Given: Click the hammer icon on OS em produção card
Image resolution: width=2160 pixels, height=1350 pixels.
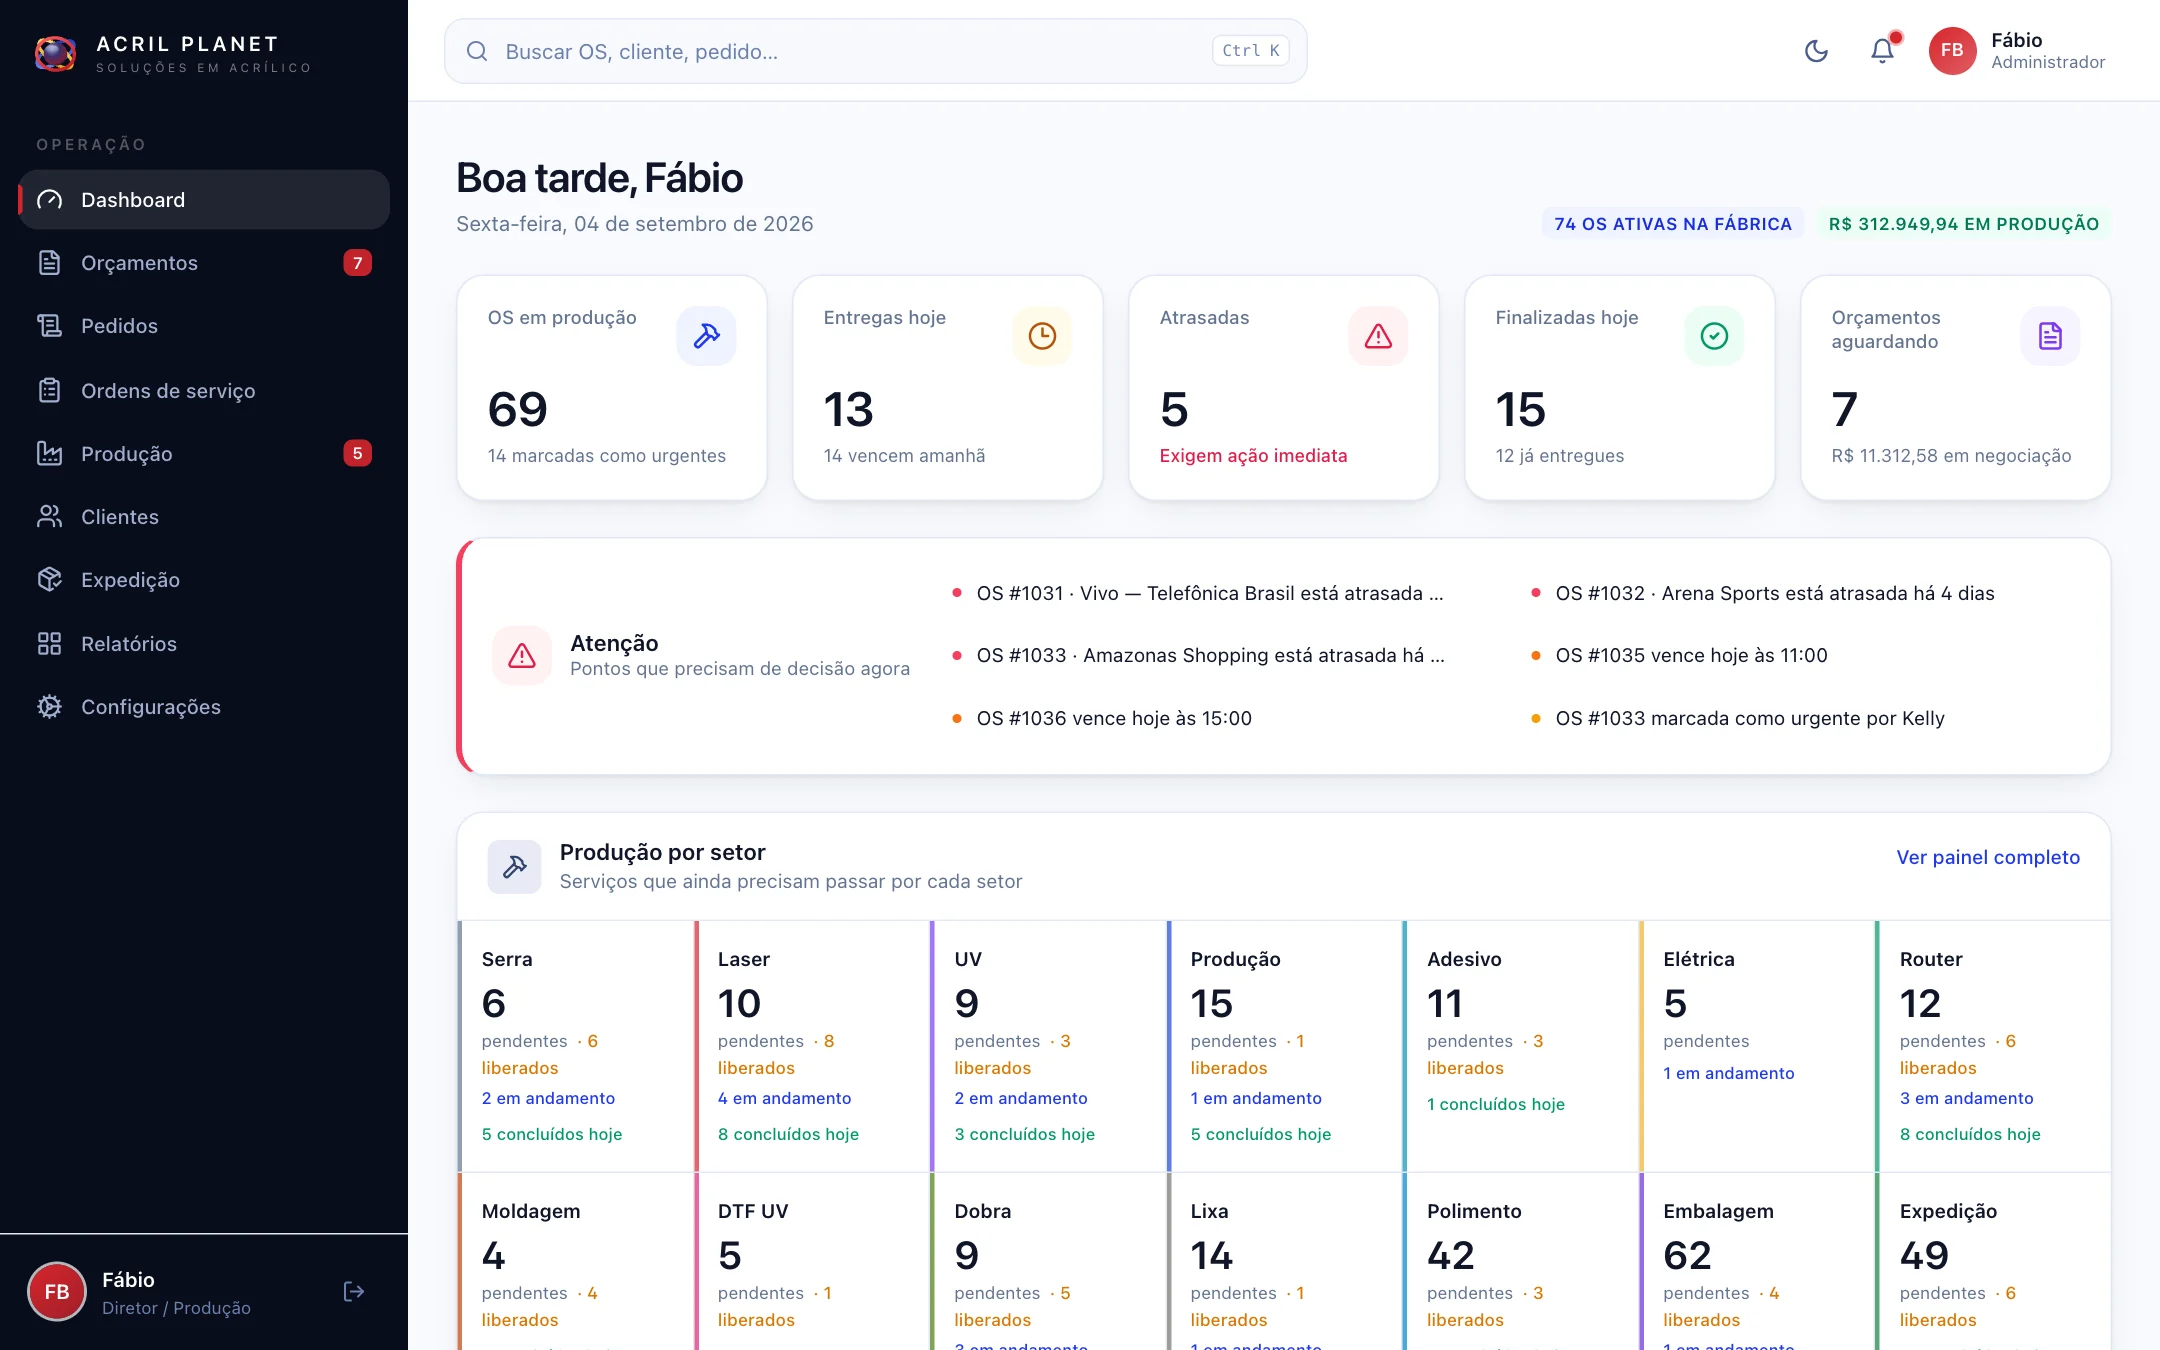Looking at the screenshot, I should pos(706,336).
